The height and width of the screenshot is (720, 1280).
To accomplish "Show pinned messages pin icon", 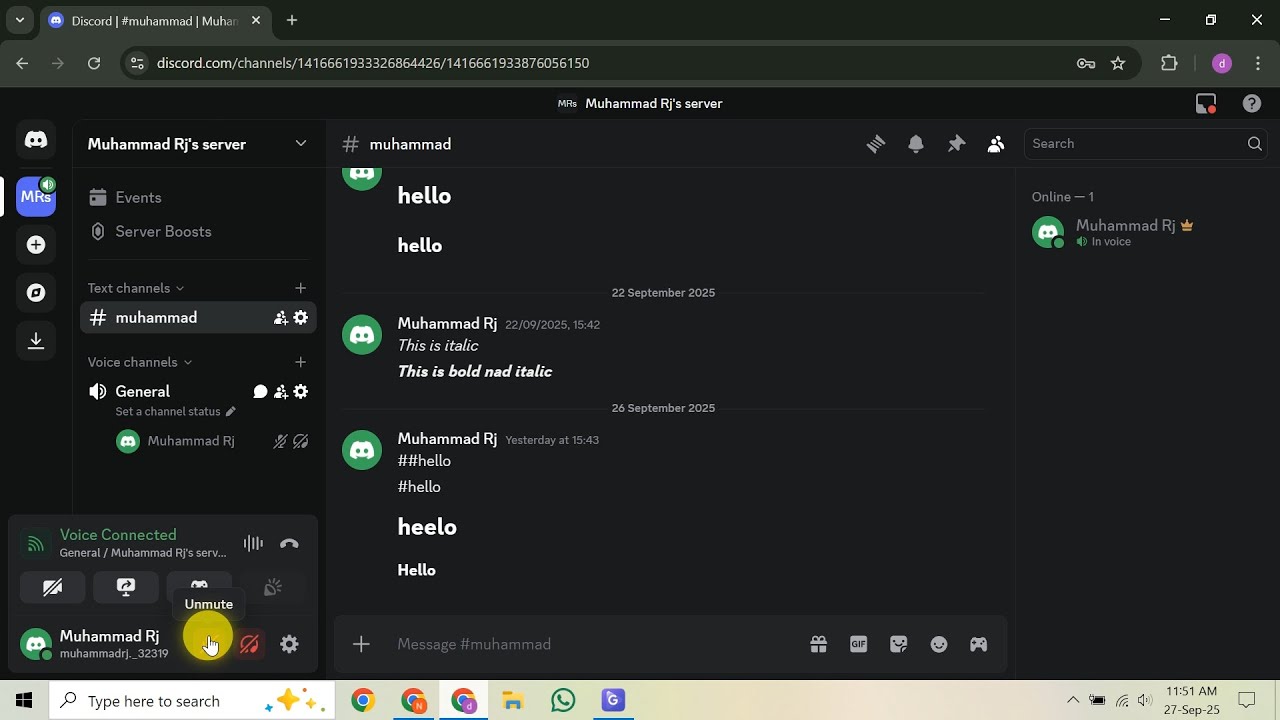I will point(956,144).
